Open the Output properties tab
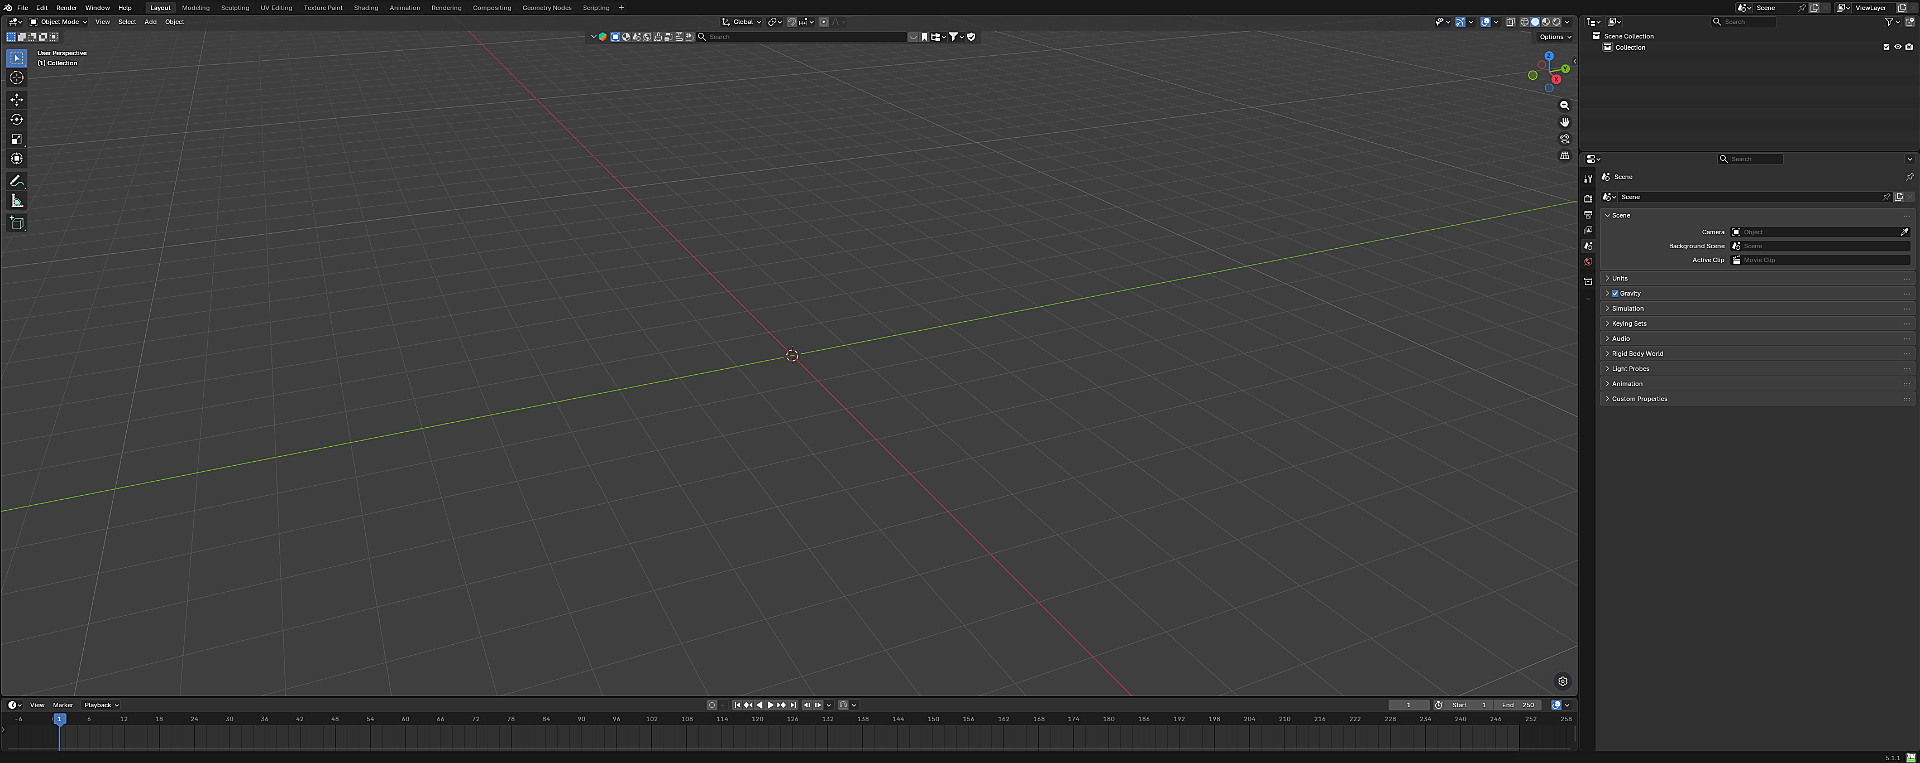The image size is (1920, 763). [x=1588, y=215]
